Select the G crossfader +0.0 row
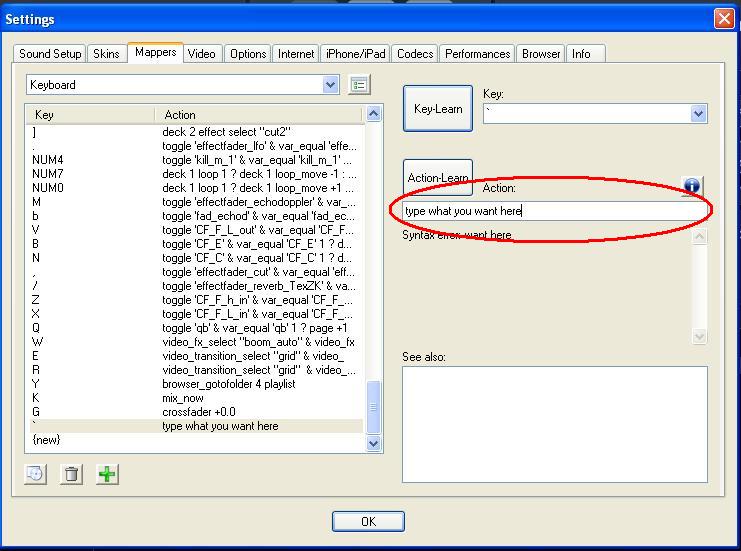This screenshot has height=551, width=741. pyautogui.click(x=196, y=412)
